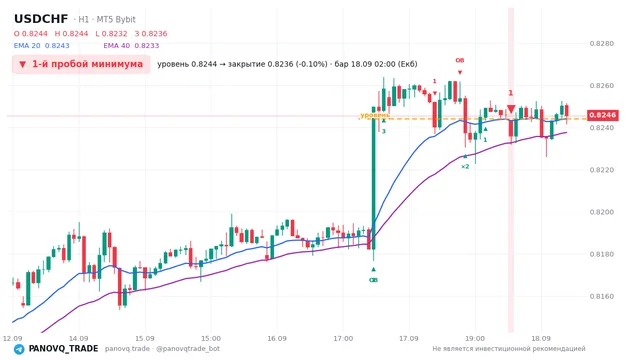
Task: Click the large red down-triangle signal marker labeled 1
Action: tap(511, 109)
